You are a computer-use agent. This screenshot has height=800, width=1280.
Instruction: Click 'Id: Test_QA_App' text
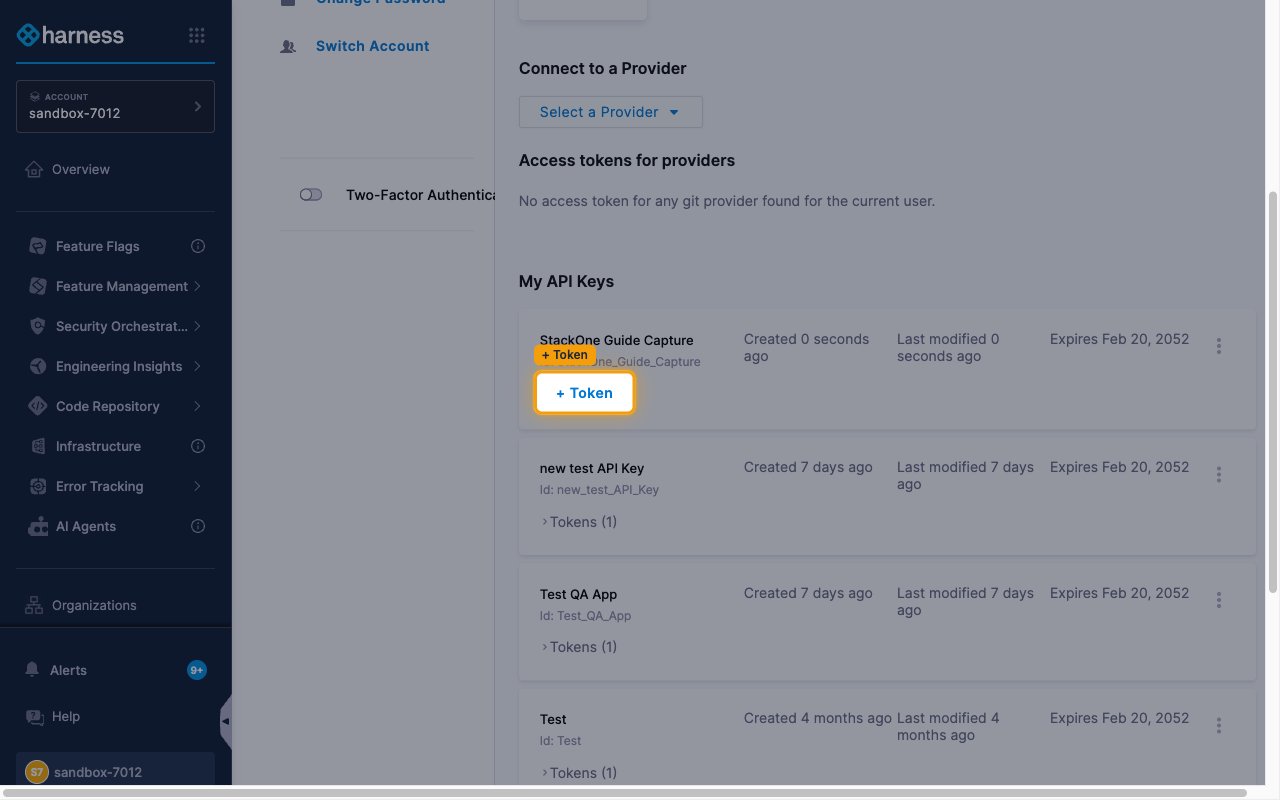click(x=585, y=616)
